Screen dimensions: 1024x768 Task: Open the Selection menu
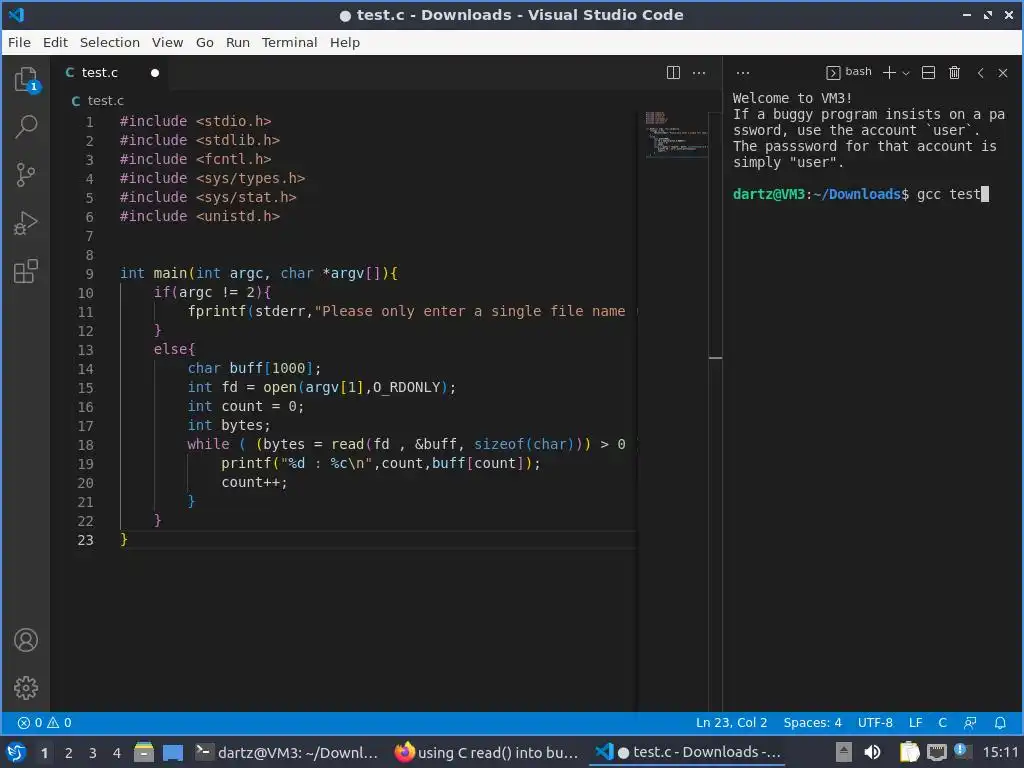[110, 42]
